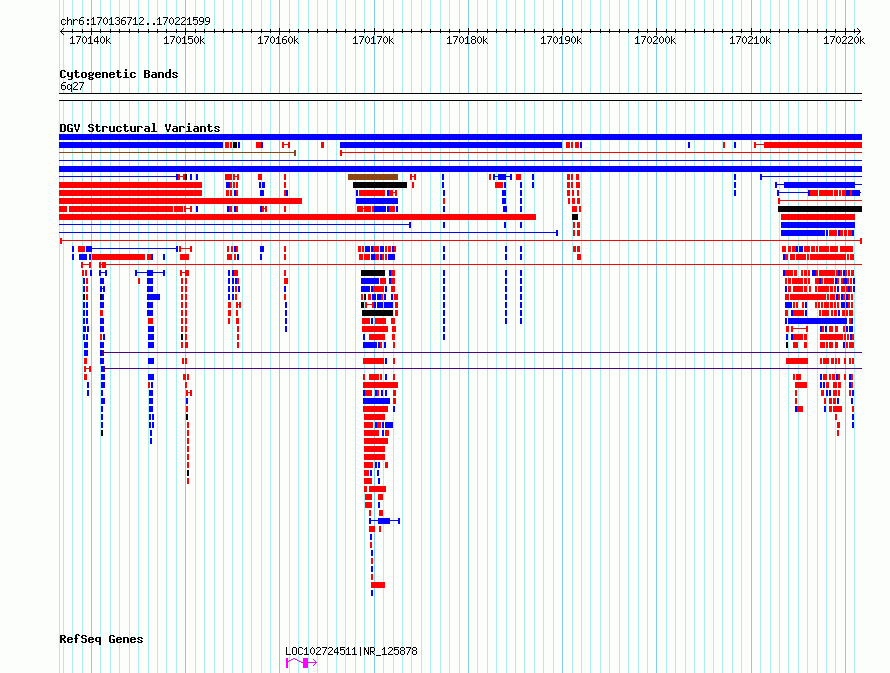
Task: Click the LOC102724511|NR_125878 gene label
Action: tap(351, 651)
